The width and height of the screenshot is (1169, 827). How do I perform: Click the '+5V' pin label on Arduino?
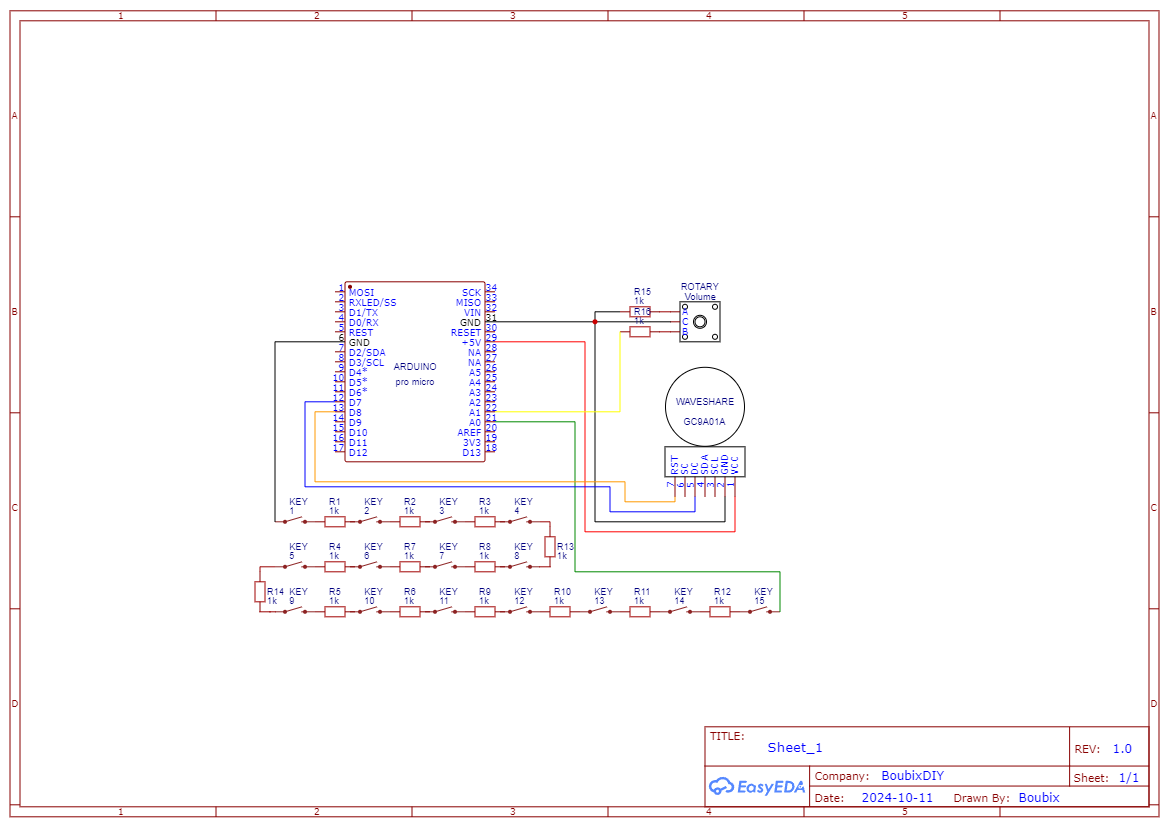(471, 343)
